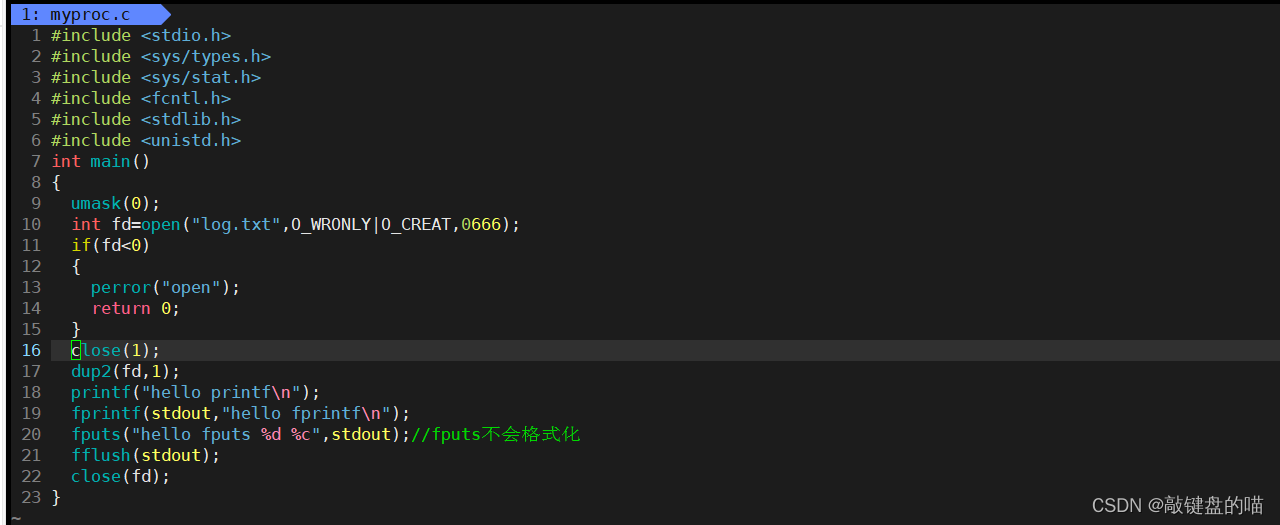Click line number 10 in gutter

pyautogui.click(x=31, y=225)
